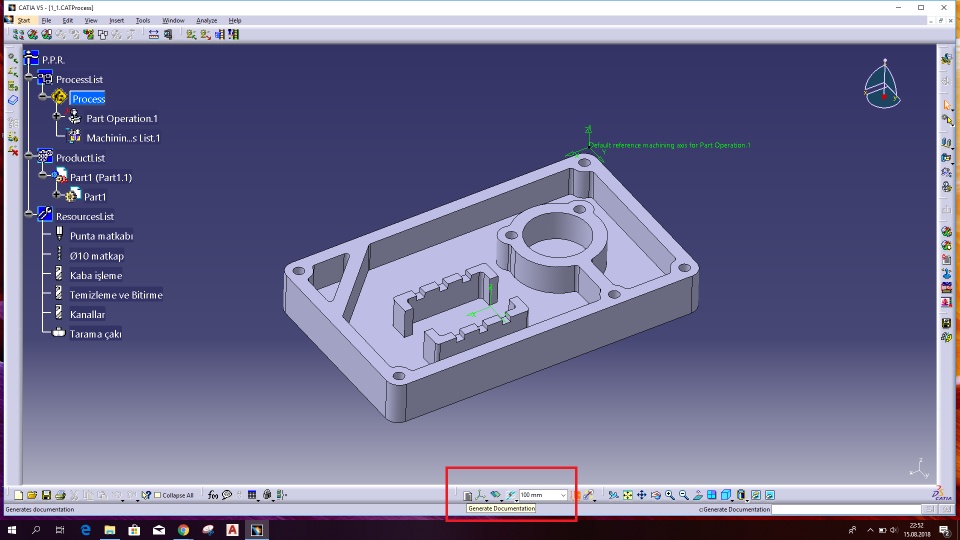960x540 pixels.
Task: Select the Tarama çakı resource
Action: tap(96, 334)
